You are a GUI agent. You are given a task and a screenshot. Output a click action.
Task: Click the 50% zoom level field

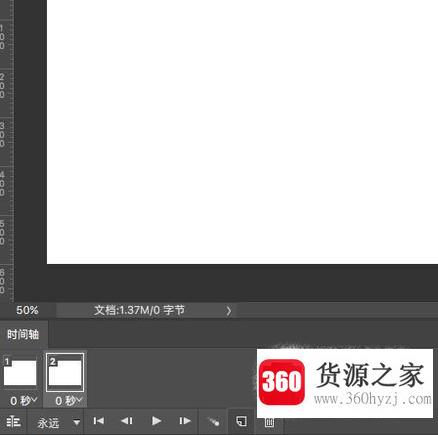click(27, 310)
